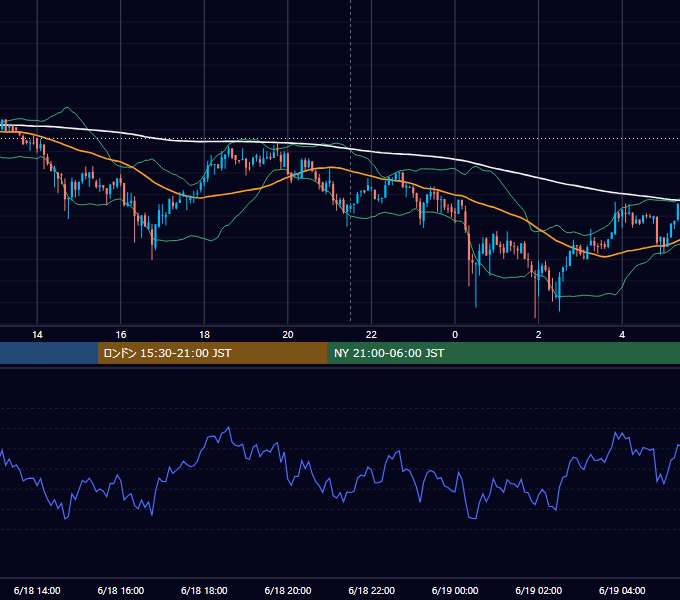Click the 6/18 14:00 label on the oscillator axis

pos(37,590)
